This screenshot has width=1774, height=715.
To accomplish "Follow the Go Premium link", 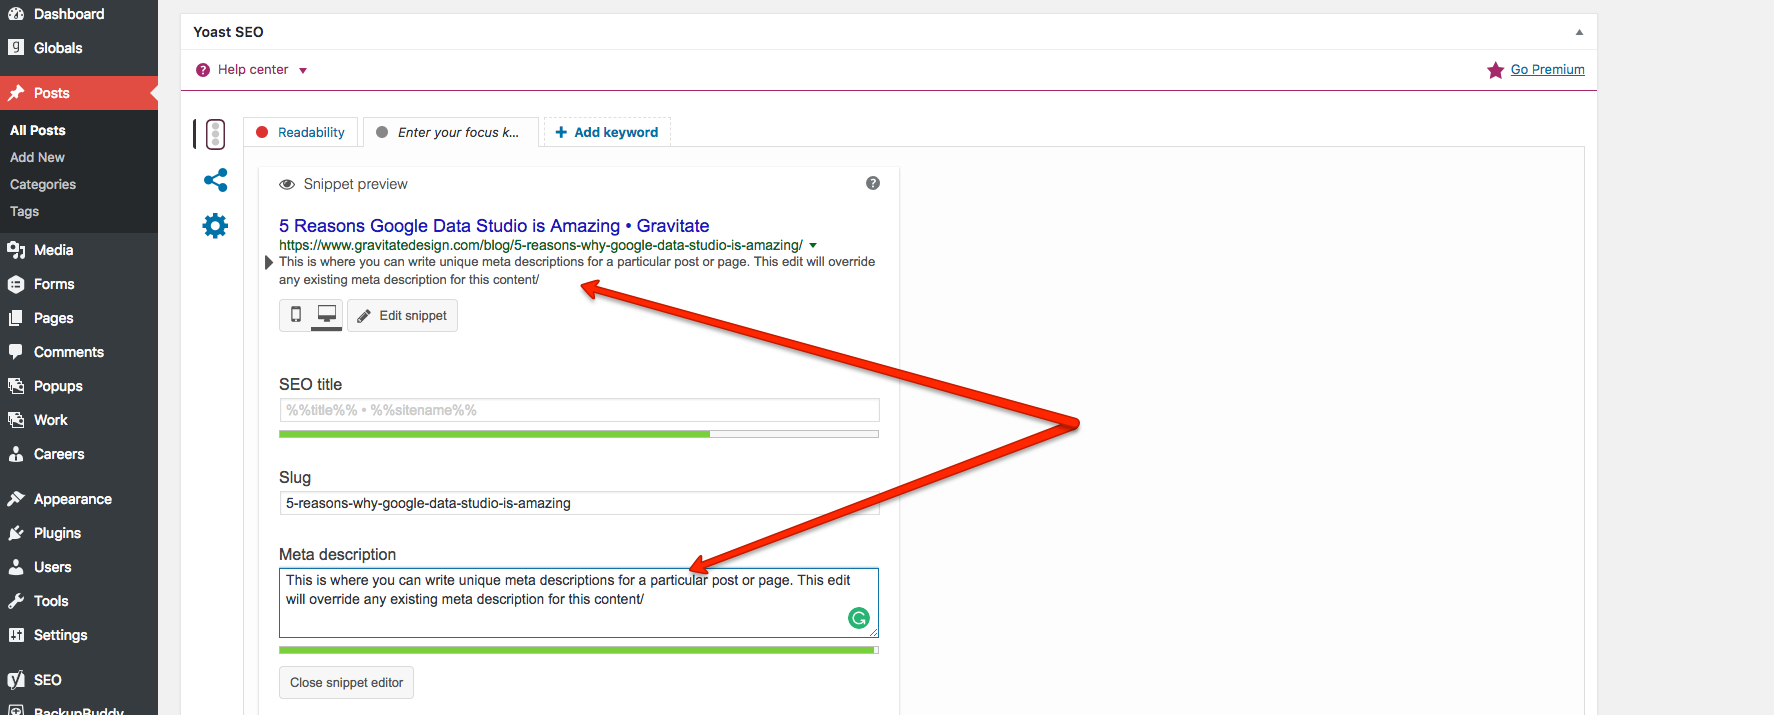I will tap(1547, 69).
